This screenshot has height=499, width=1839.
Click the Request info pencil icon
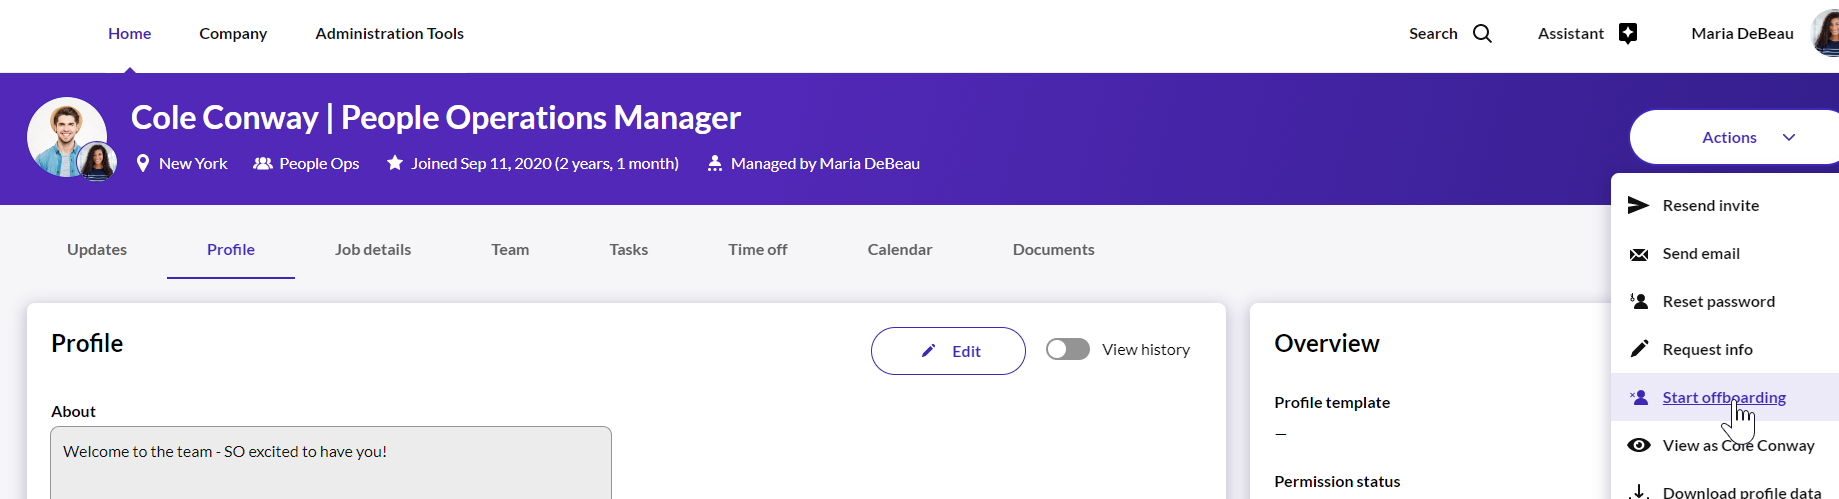[1638, 349]
